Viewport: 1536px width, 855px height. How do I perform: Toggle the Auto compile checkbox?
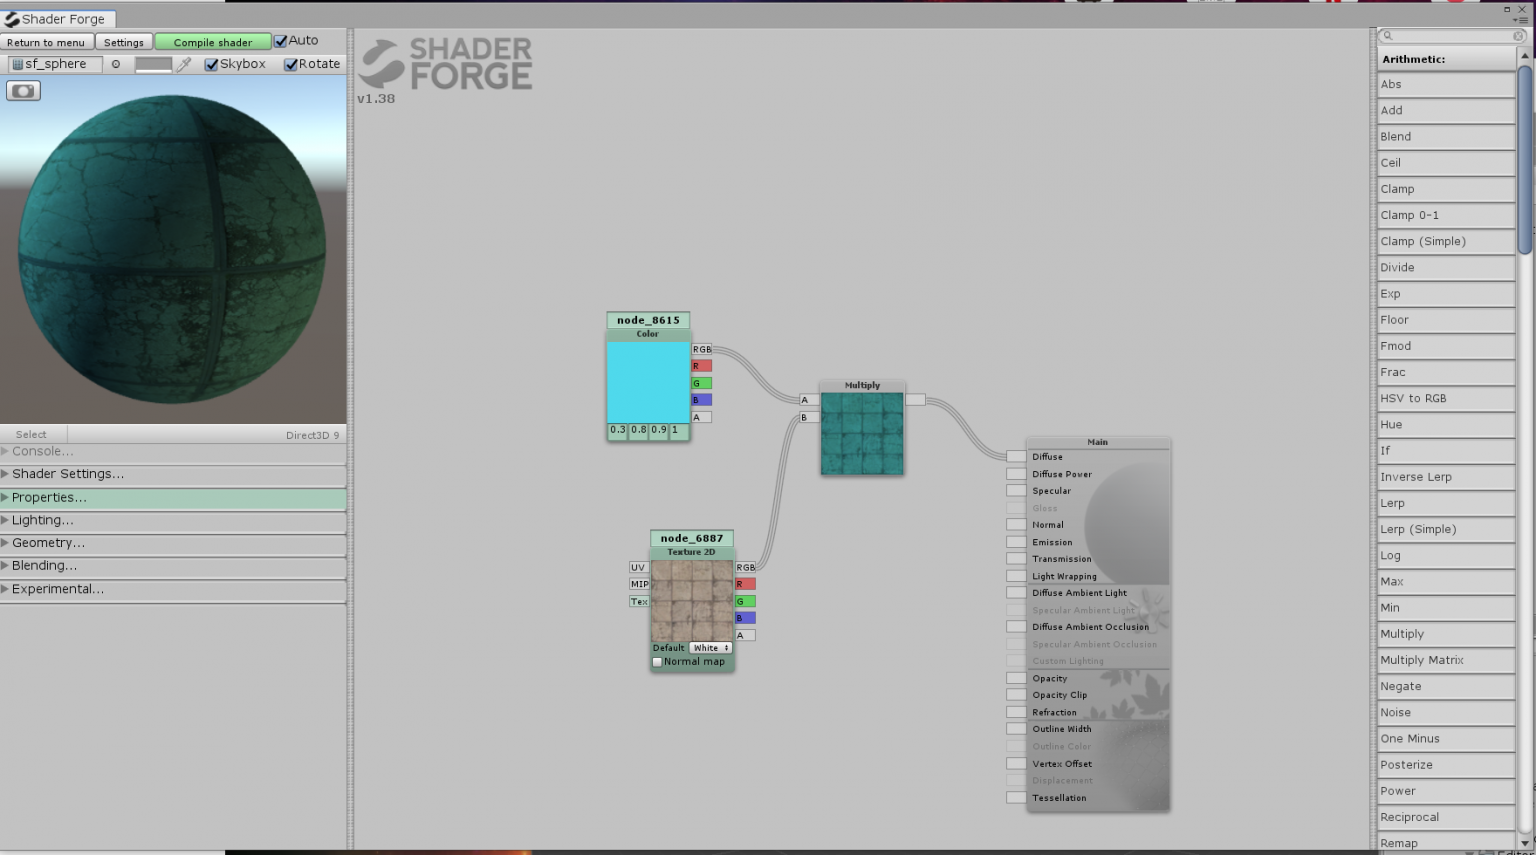pos(281,41)
